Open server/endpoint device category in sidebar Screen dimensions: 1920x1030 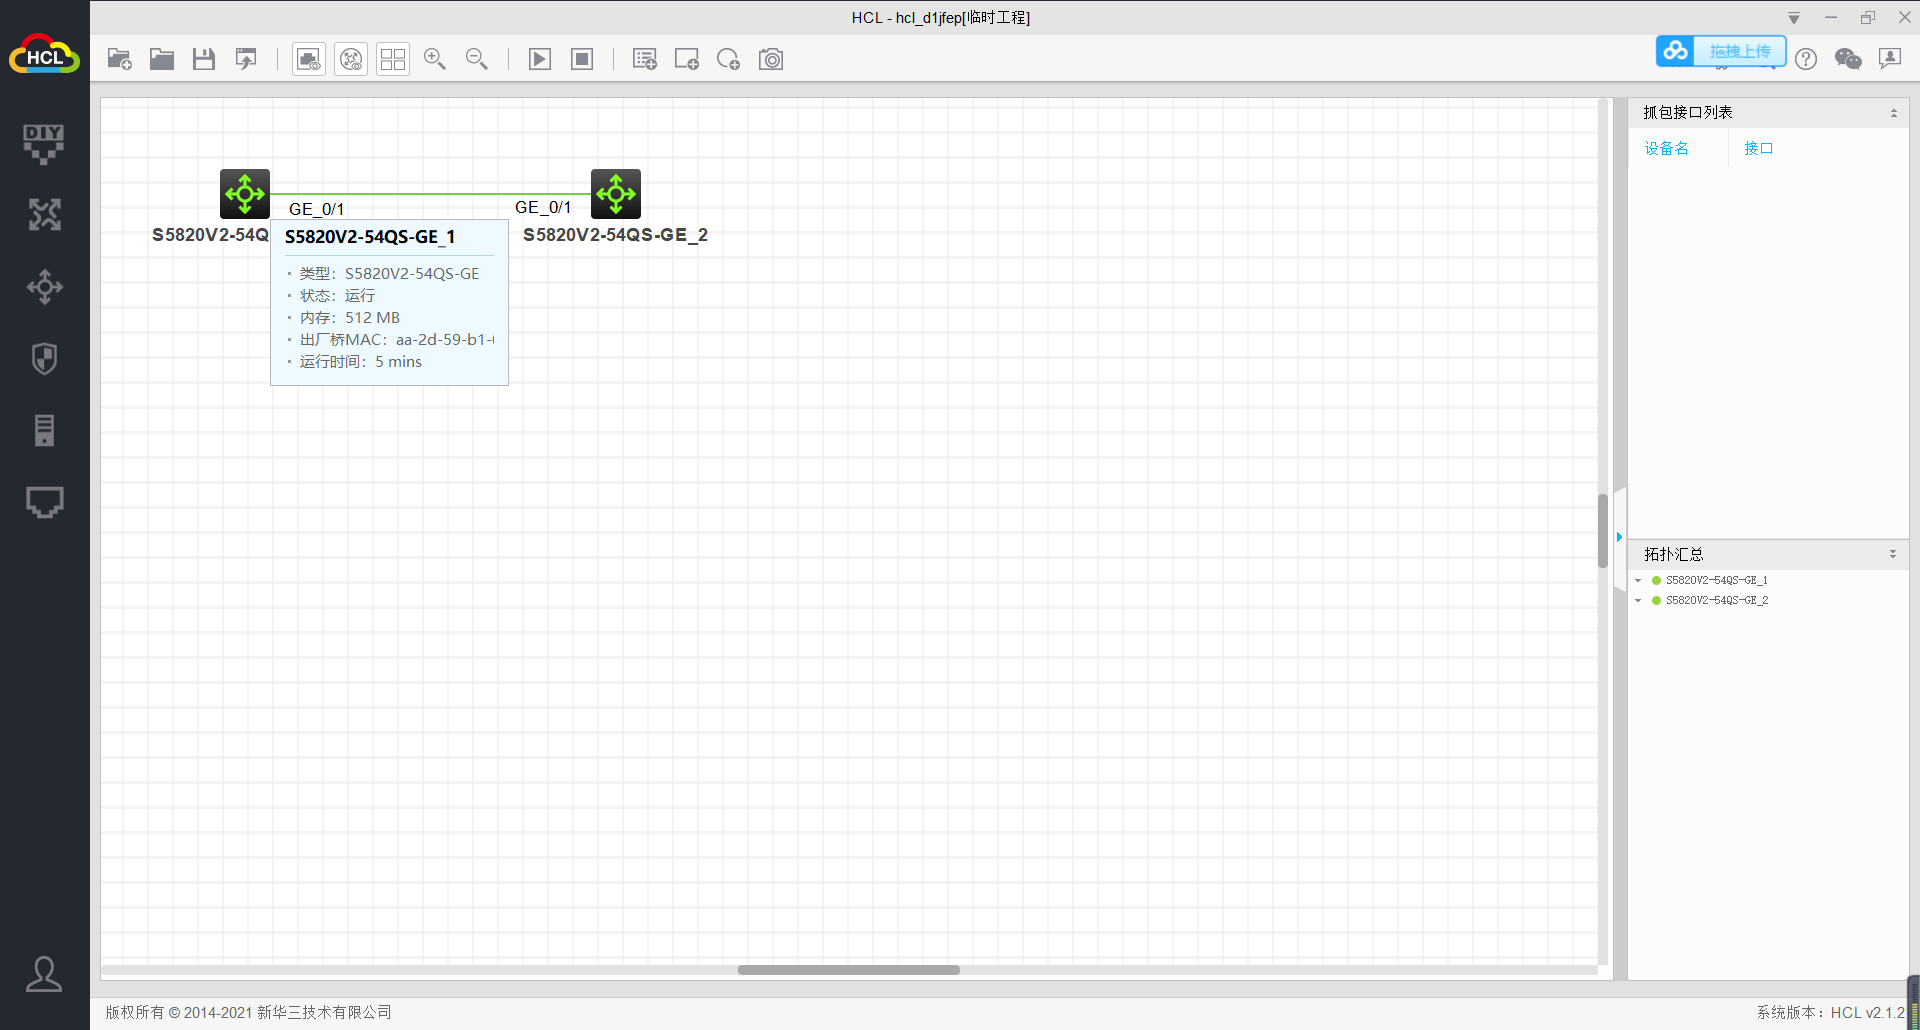44,431
